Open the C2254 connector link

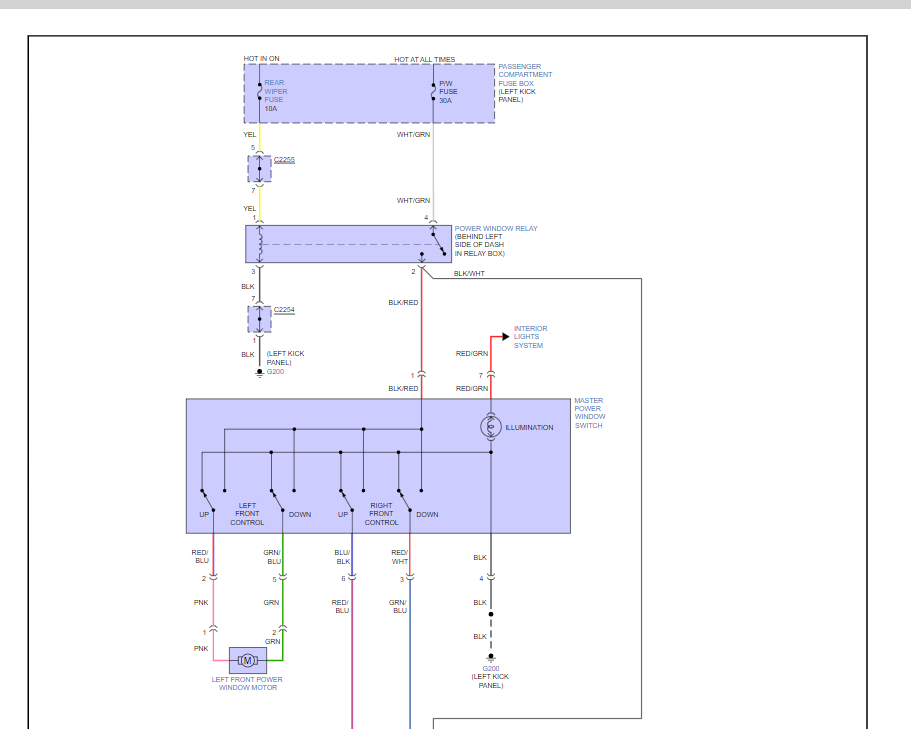tap(284, 310)
